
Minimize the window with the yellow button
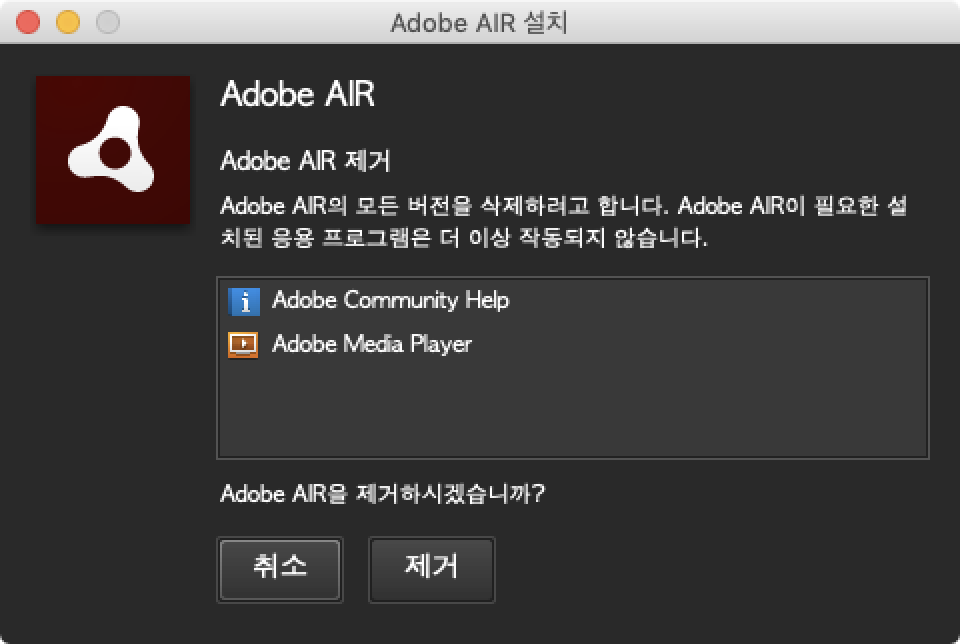pyautogui.click(x=68, y=22)
